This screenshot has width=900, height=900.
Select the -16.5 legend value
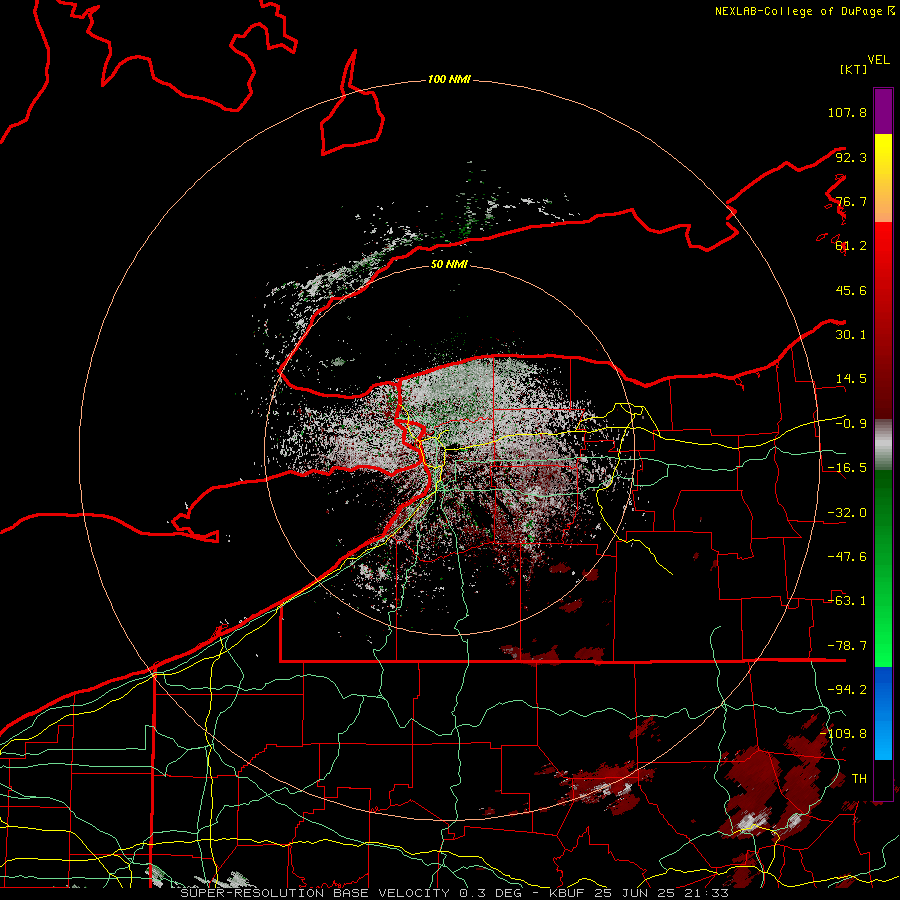tap(847, 468)
